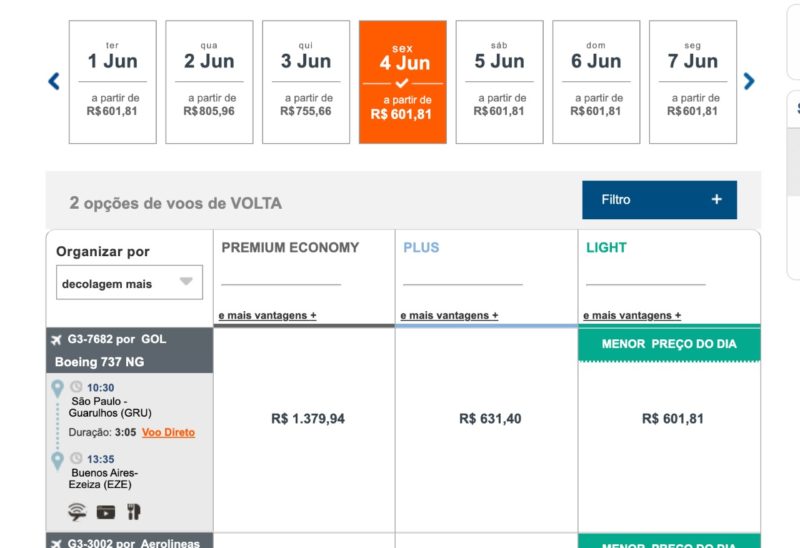Go to next dates with right arrow

point(749,81)
